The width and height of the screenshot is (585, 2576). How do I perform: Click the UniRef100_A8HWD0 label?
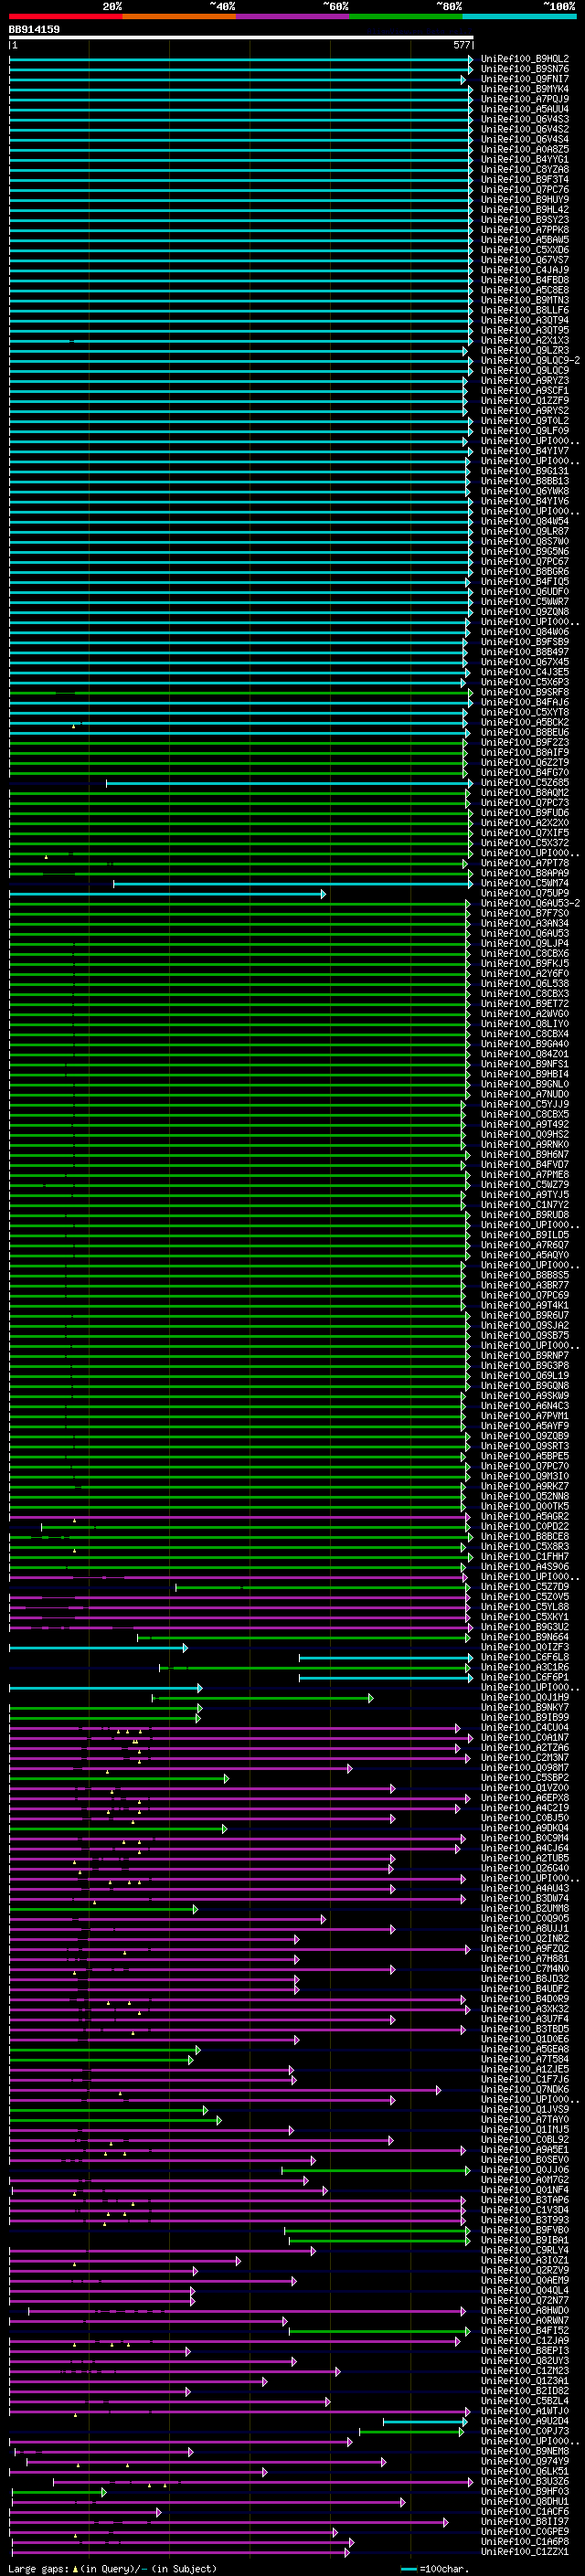[525, 2311]
